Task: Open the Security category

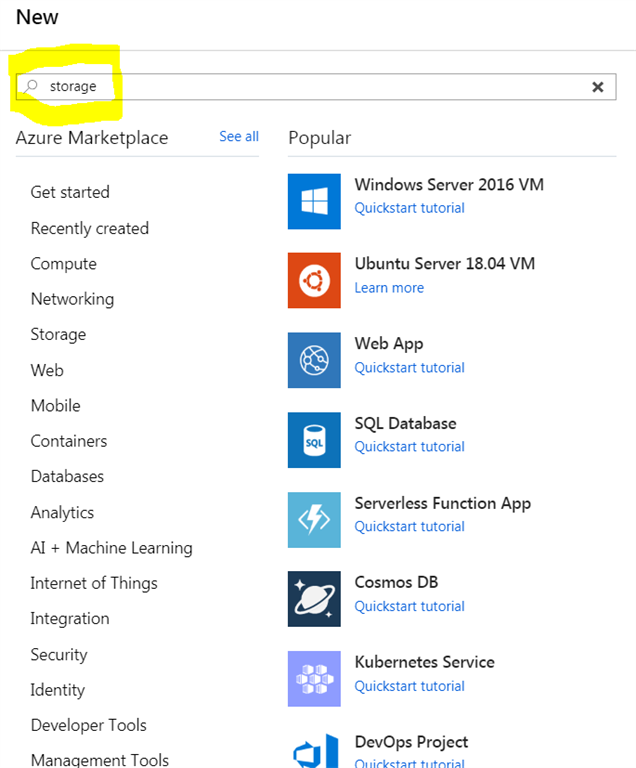Action: pyautogui.click(x=59, y=654)
